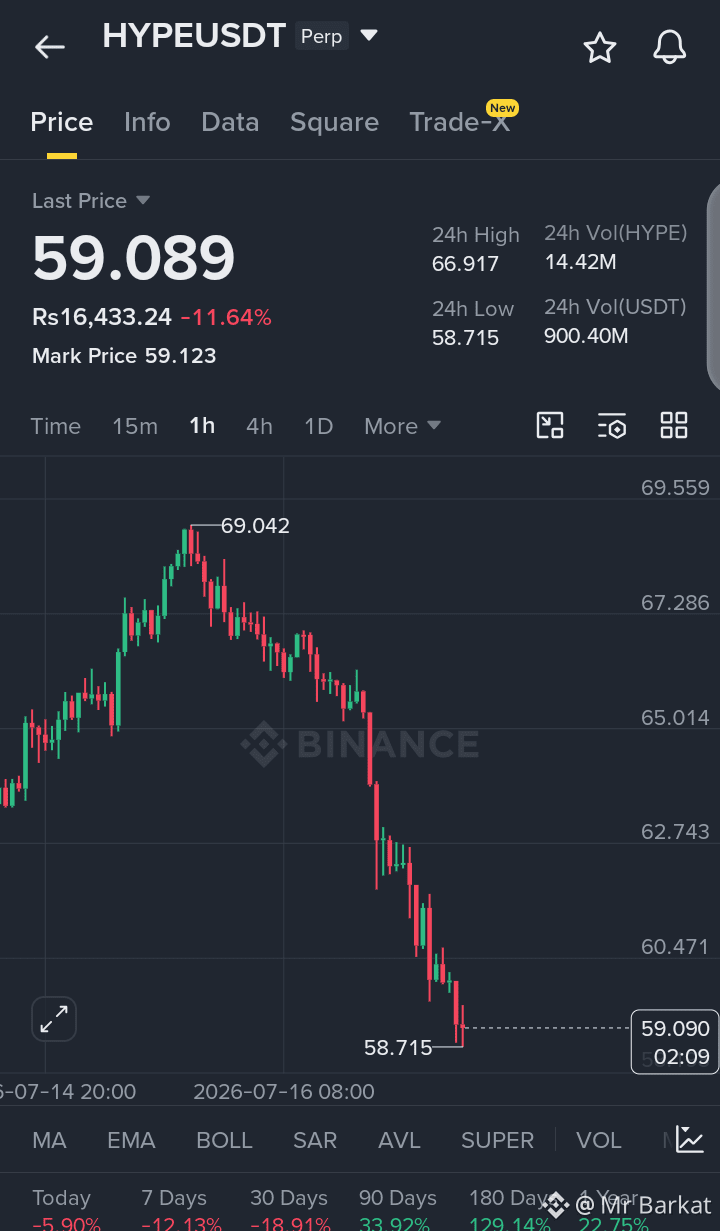Select the 15m timeframe
The image size is (720, 1231).
click(x=135, y=426)
